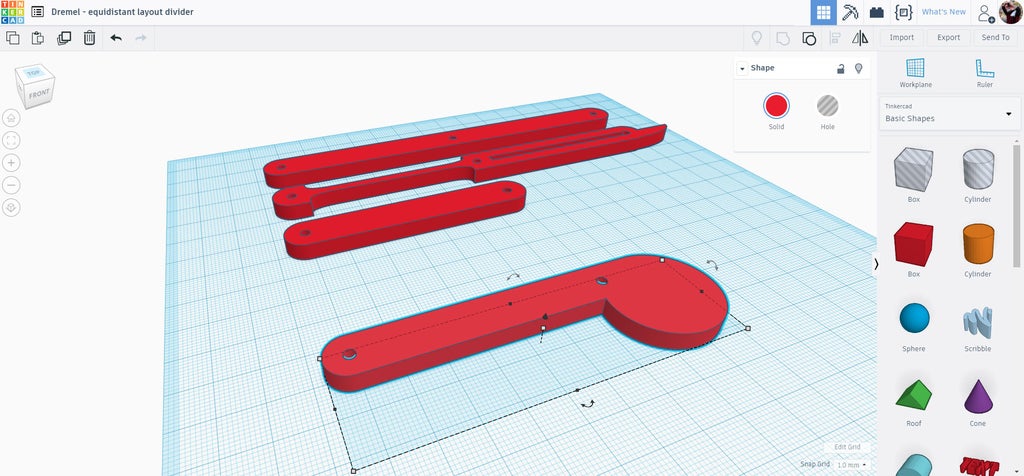Image resolution: width=1024 pixels, height=476 pixels.
Task: Click the Align tool icon
Action: tap(835, 38)
